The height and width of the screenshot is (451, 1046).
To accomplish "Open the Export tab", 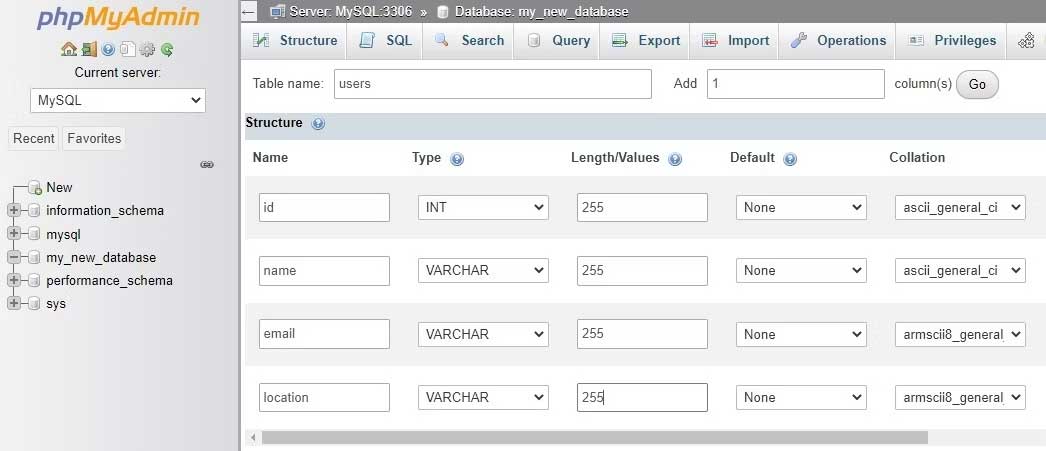I will (x=646, y=41).
